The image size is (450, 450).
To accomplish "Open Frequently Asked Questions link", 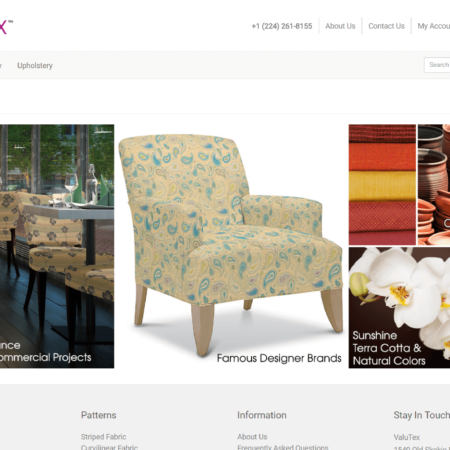I will click(x=283, y=447).
